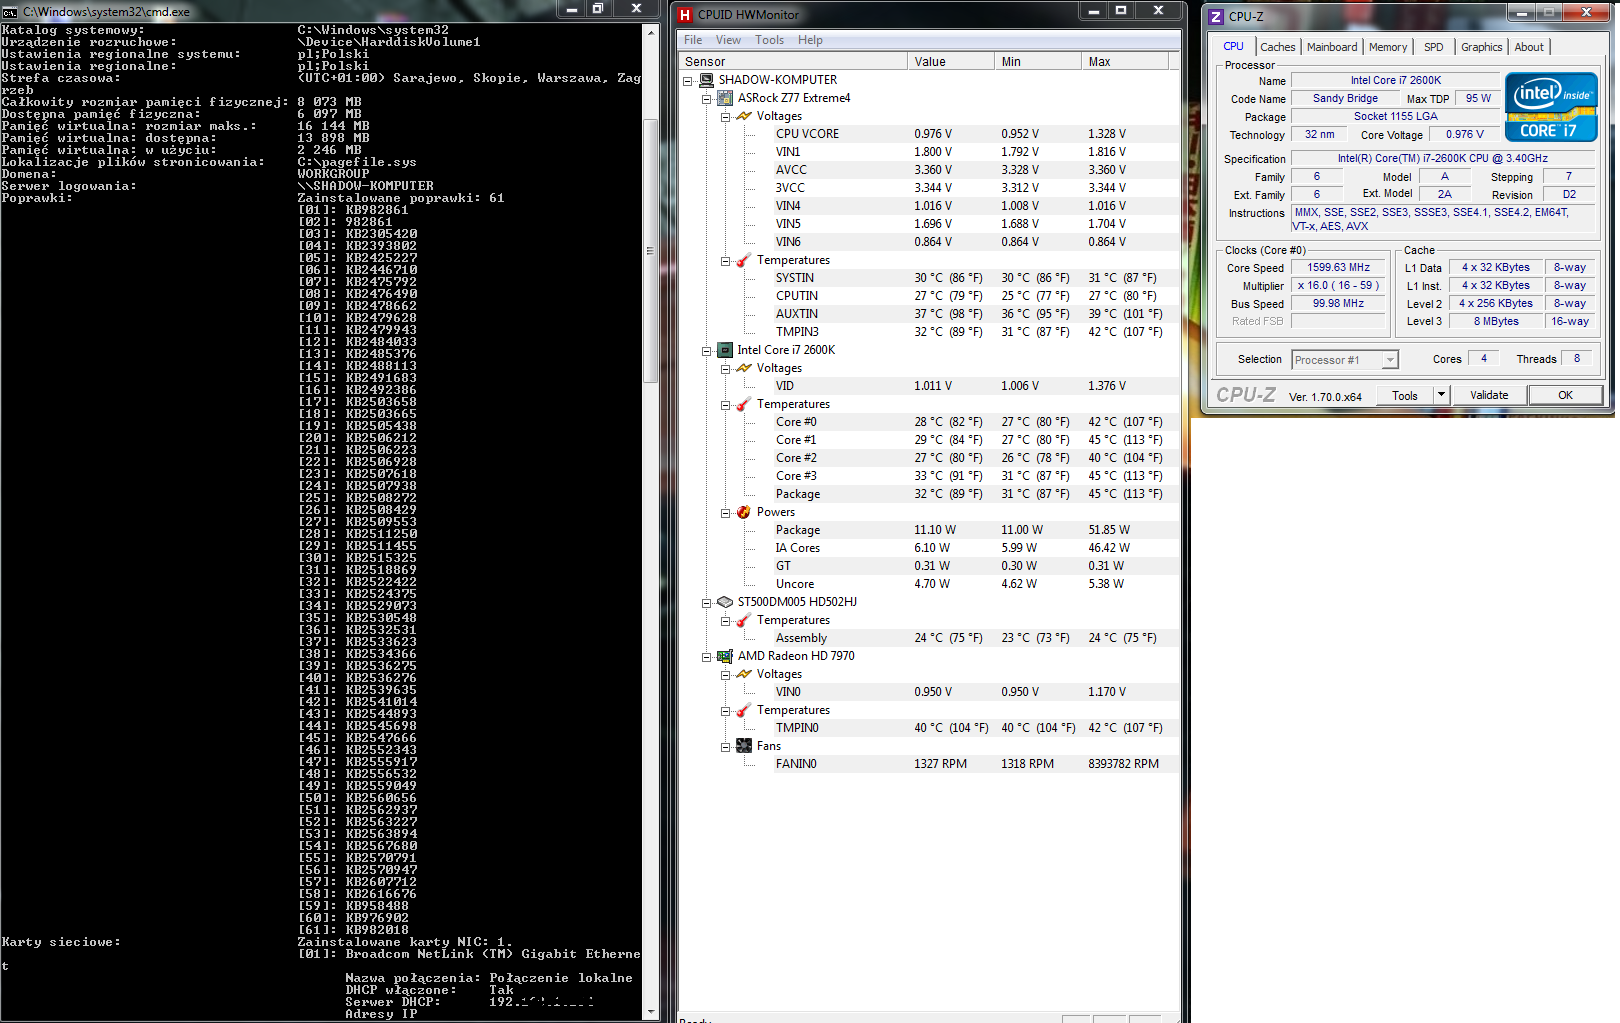Click the Temperatures thermometer icon under ASRock Z77 Extreme4
Viewport: 1620px width, 1023px height.
pos(744,260)
